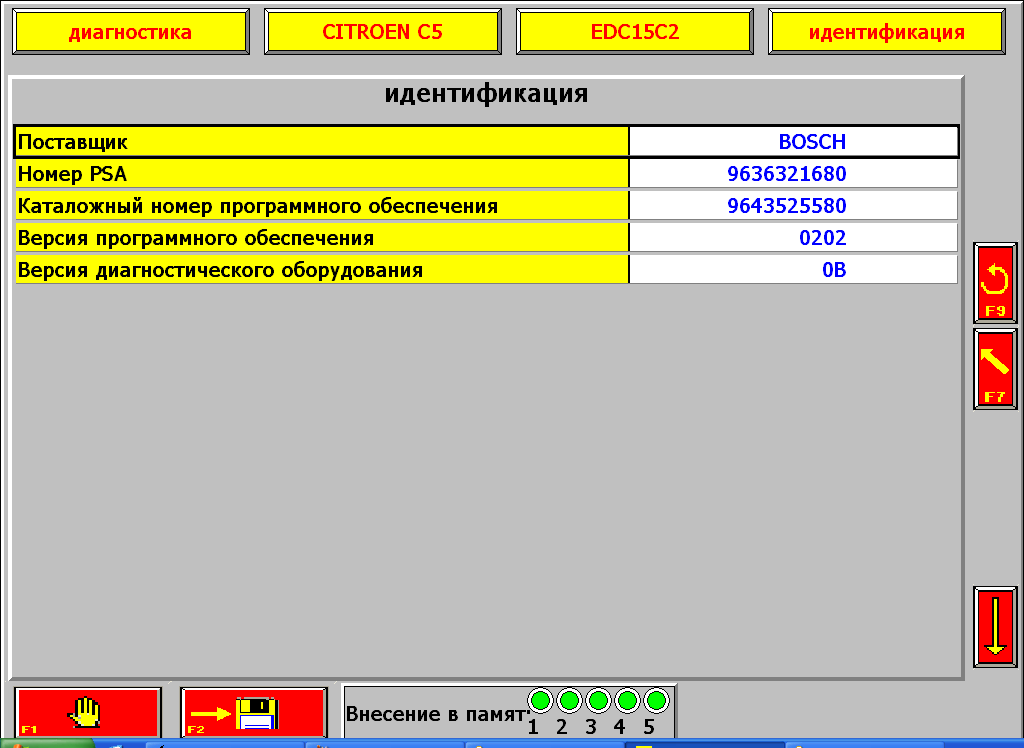Click the идентификация panel heading
Viewport: 1024px width, 748px height.
point(486,93)
